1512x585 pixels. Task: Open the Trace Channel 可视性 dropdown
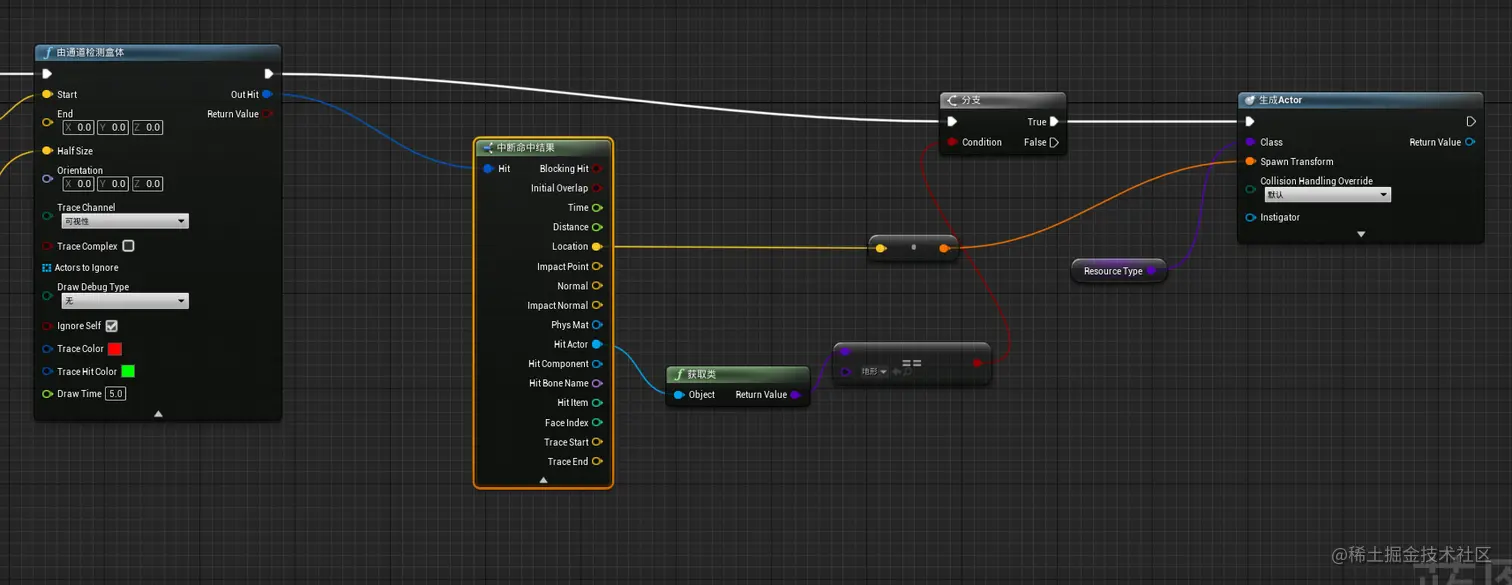tap(125, 221)
